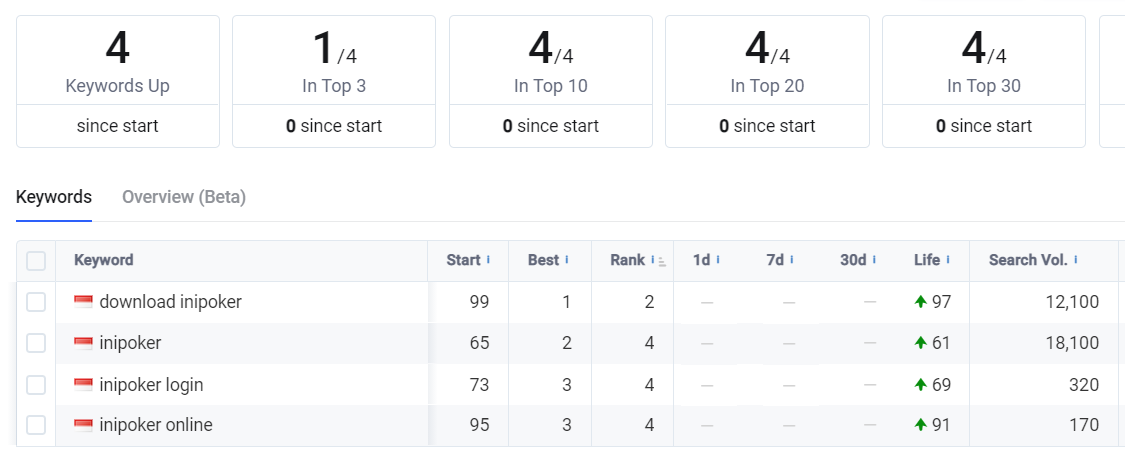Viewport: 1125px width, 453px height.
Task: Open the 'inipoker' keyword row link
Action: coord(130,343)
